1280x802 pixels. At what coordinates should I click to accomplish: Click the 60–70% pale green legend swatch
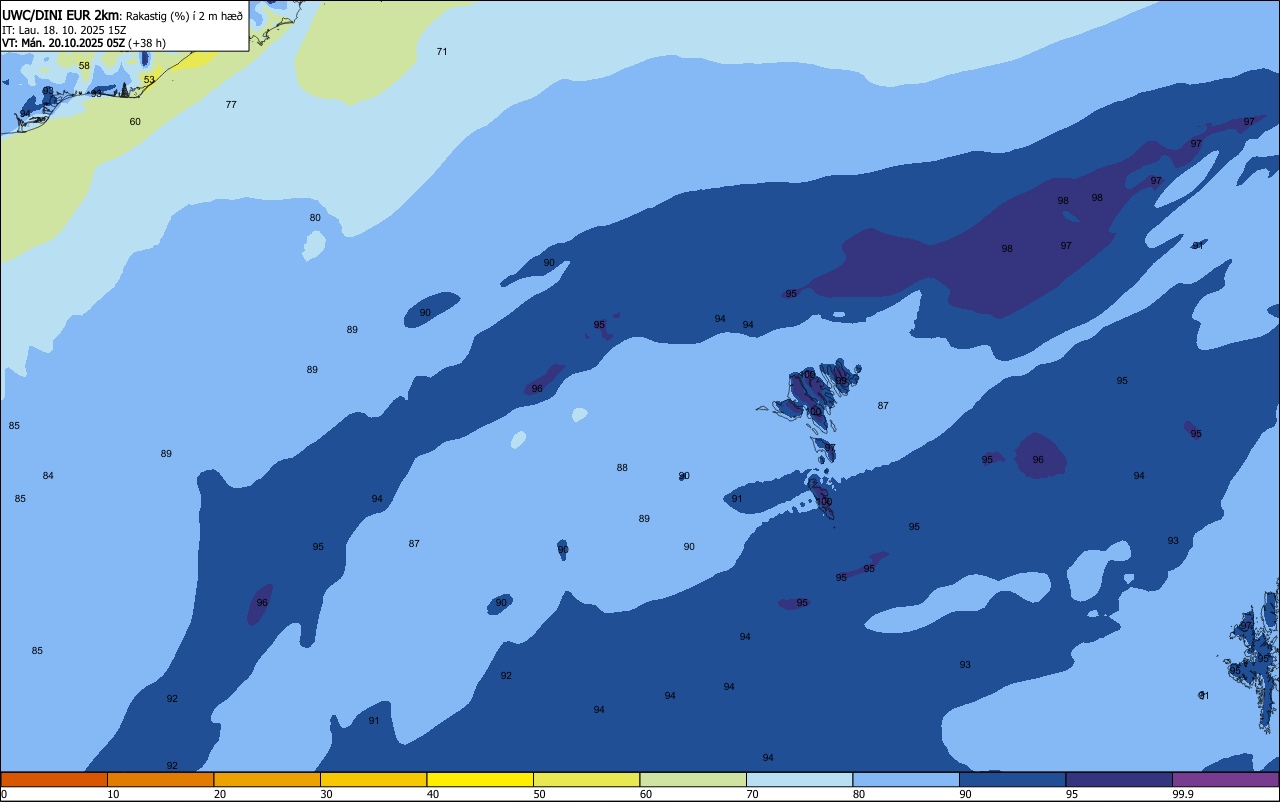(x=693, y=779)
